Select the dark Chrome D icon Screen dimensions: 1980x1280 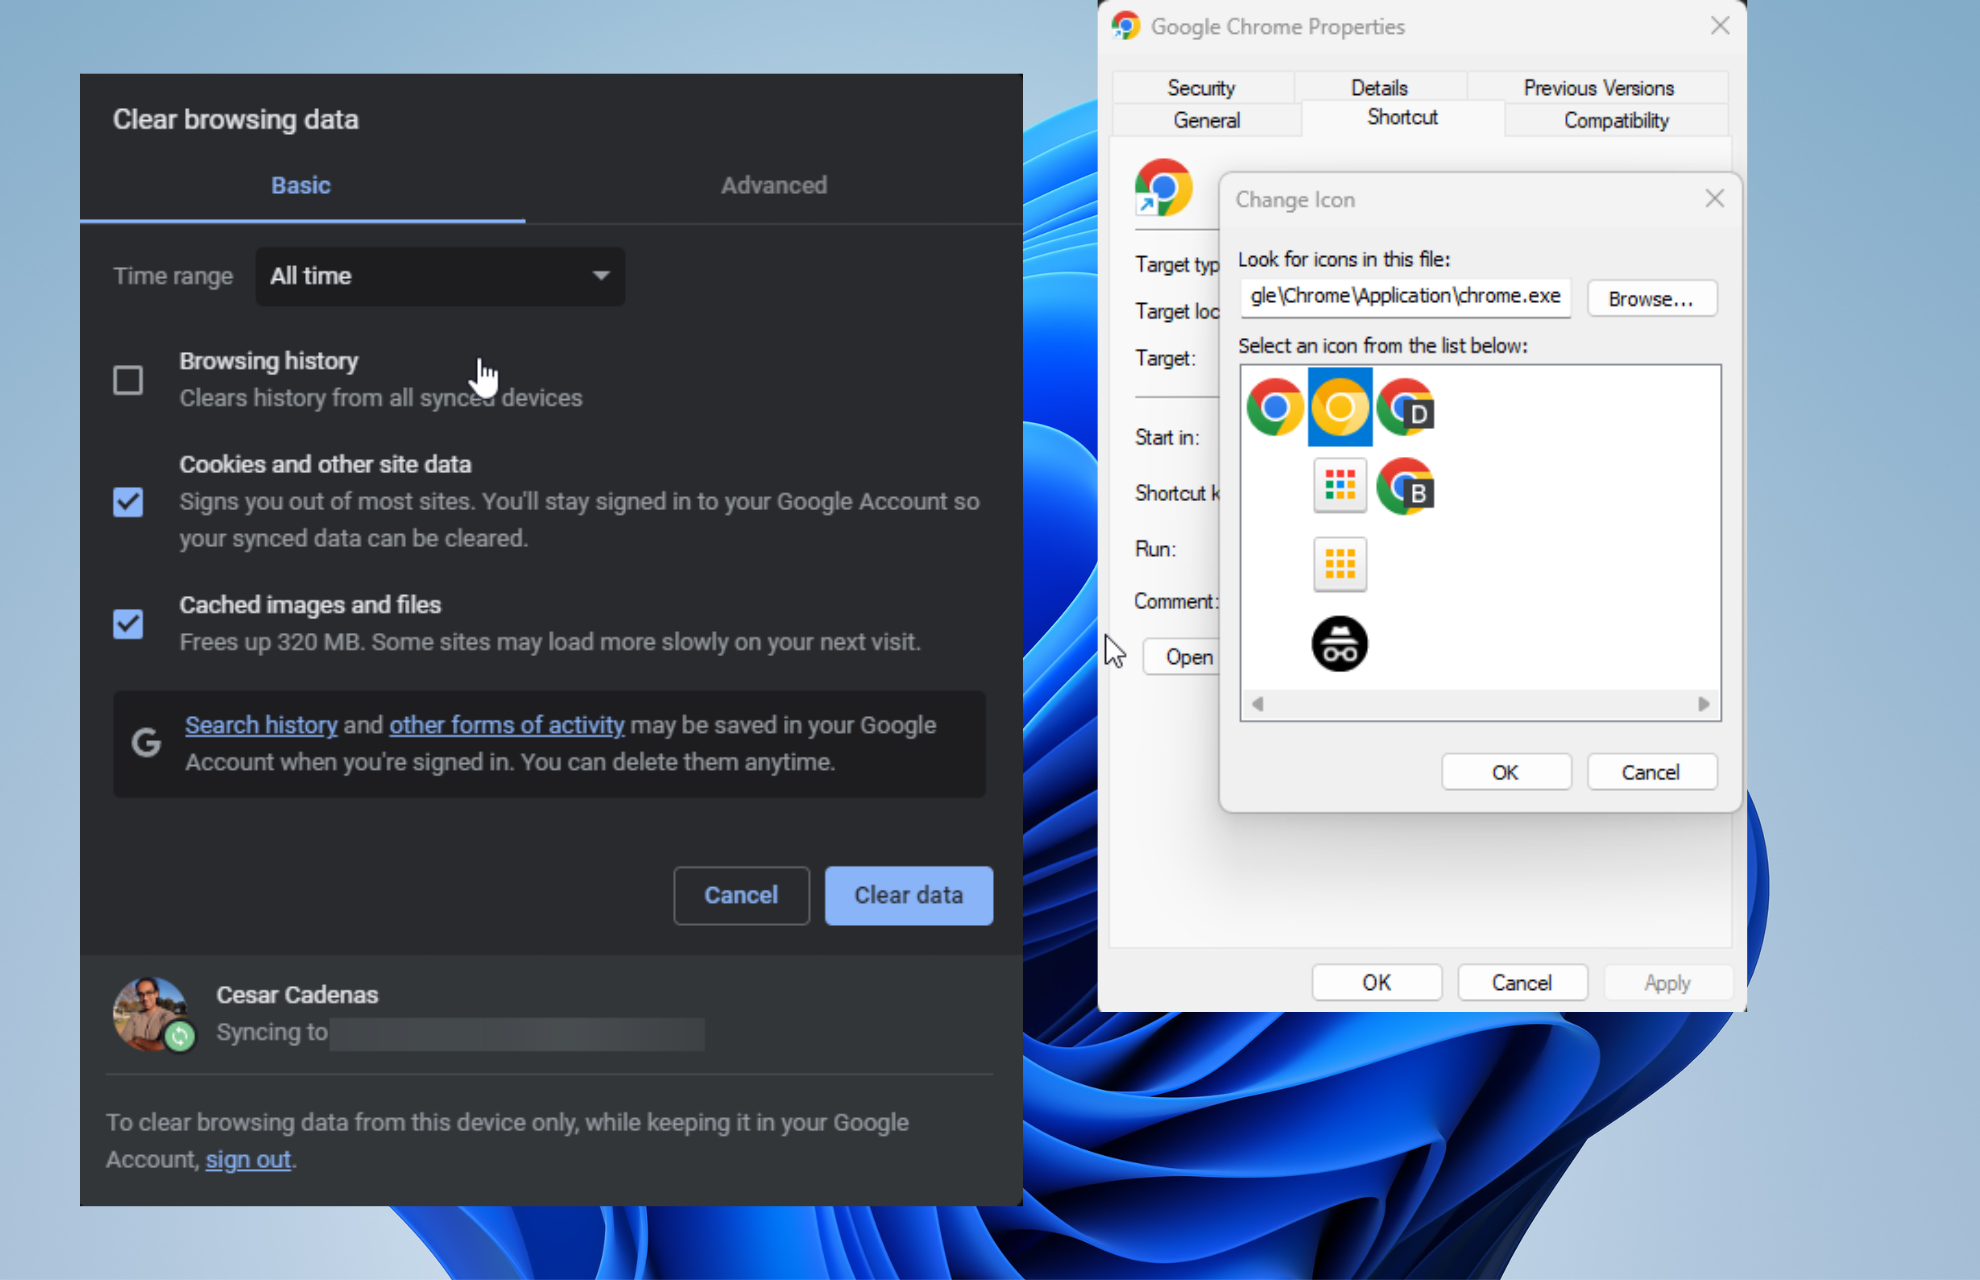pyautogui.click(x=1410, y=408)
